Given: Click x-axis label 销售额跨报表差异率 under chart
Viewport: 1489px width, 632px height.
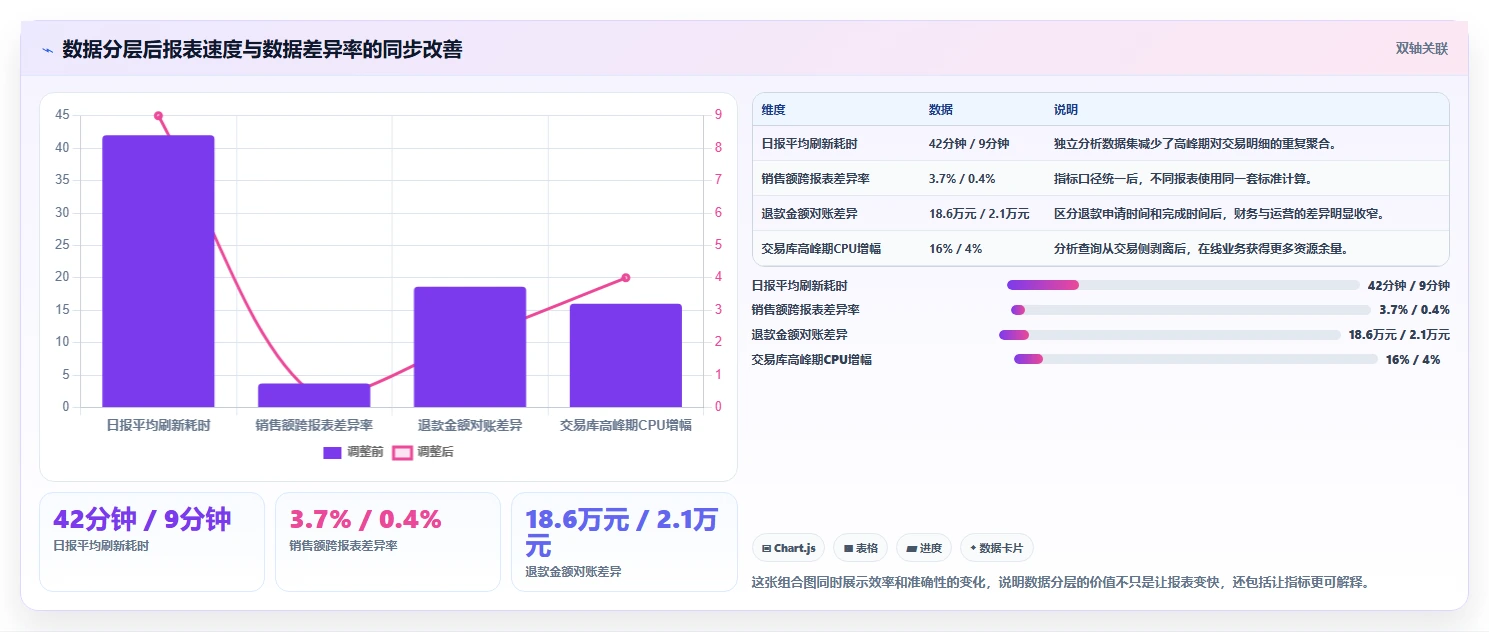Looking at the screenshot, I should pos(314,425).
